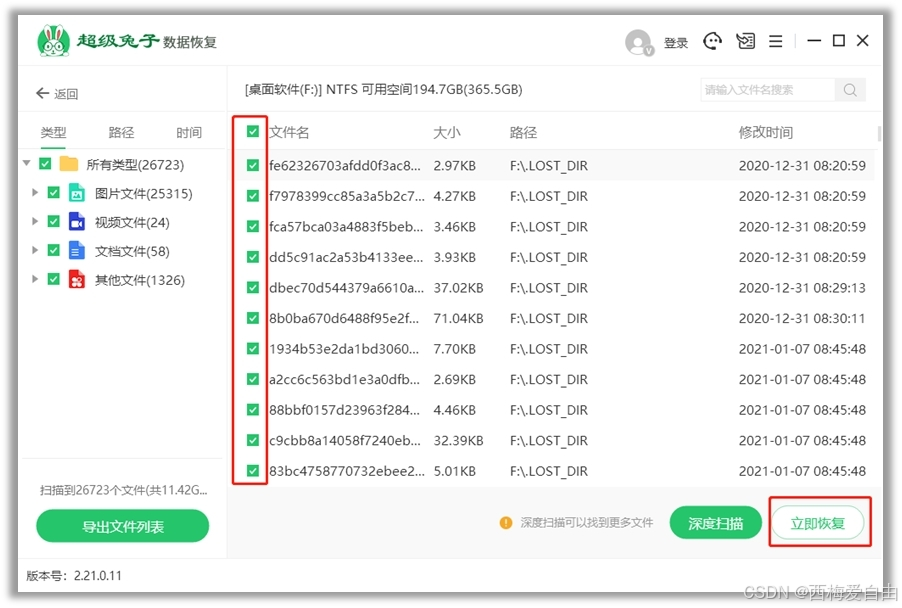This screenshot has height=608, width=902.
Task: Uncheck file dd5c91ac2a53b4133ee
Action: (x=253, y=257)
